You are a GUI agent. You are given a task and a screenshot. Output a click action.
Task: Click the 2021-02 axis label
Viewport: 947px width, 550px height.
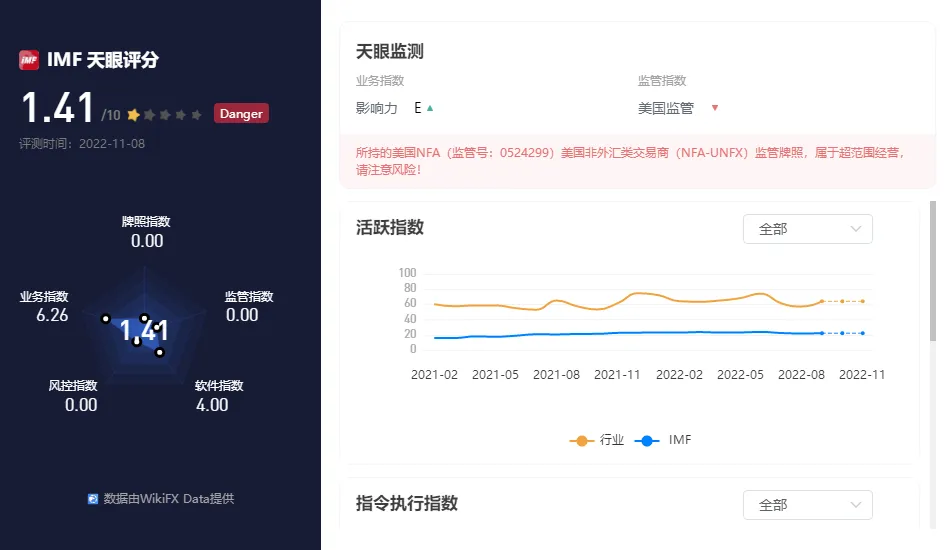434,375
